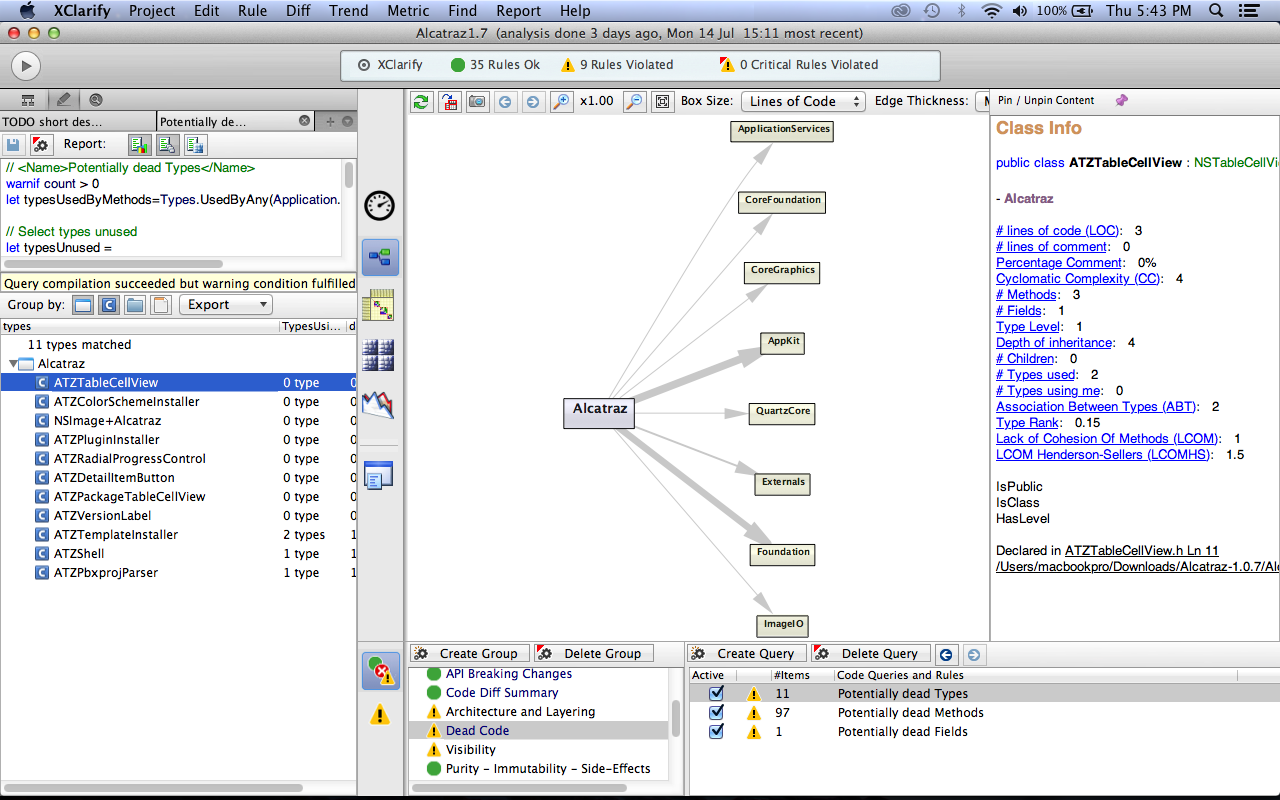Open the Trend menu
Image resolution: width=1280 pixels, height=800 pixels.
click(x=349, y=11)
